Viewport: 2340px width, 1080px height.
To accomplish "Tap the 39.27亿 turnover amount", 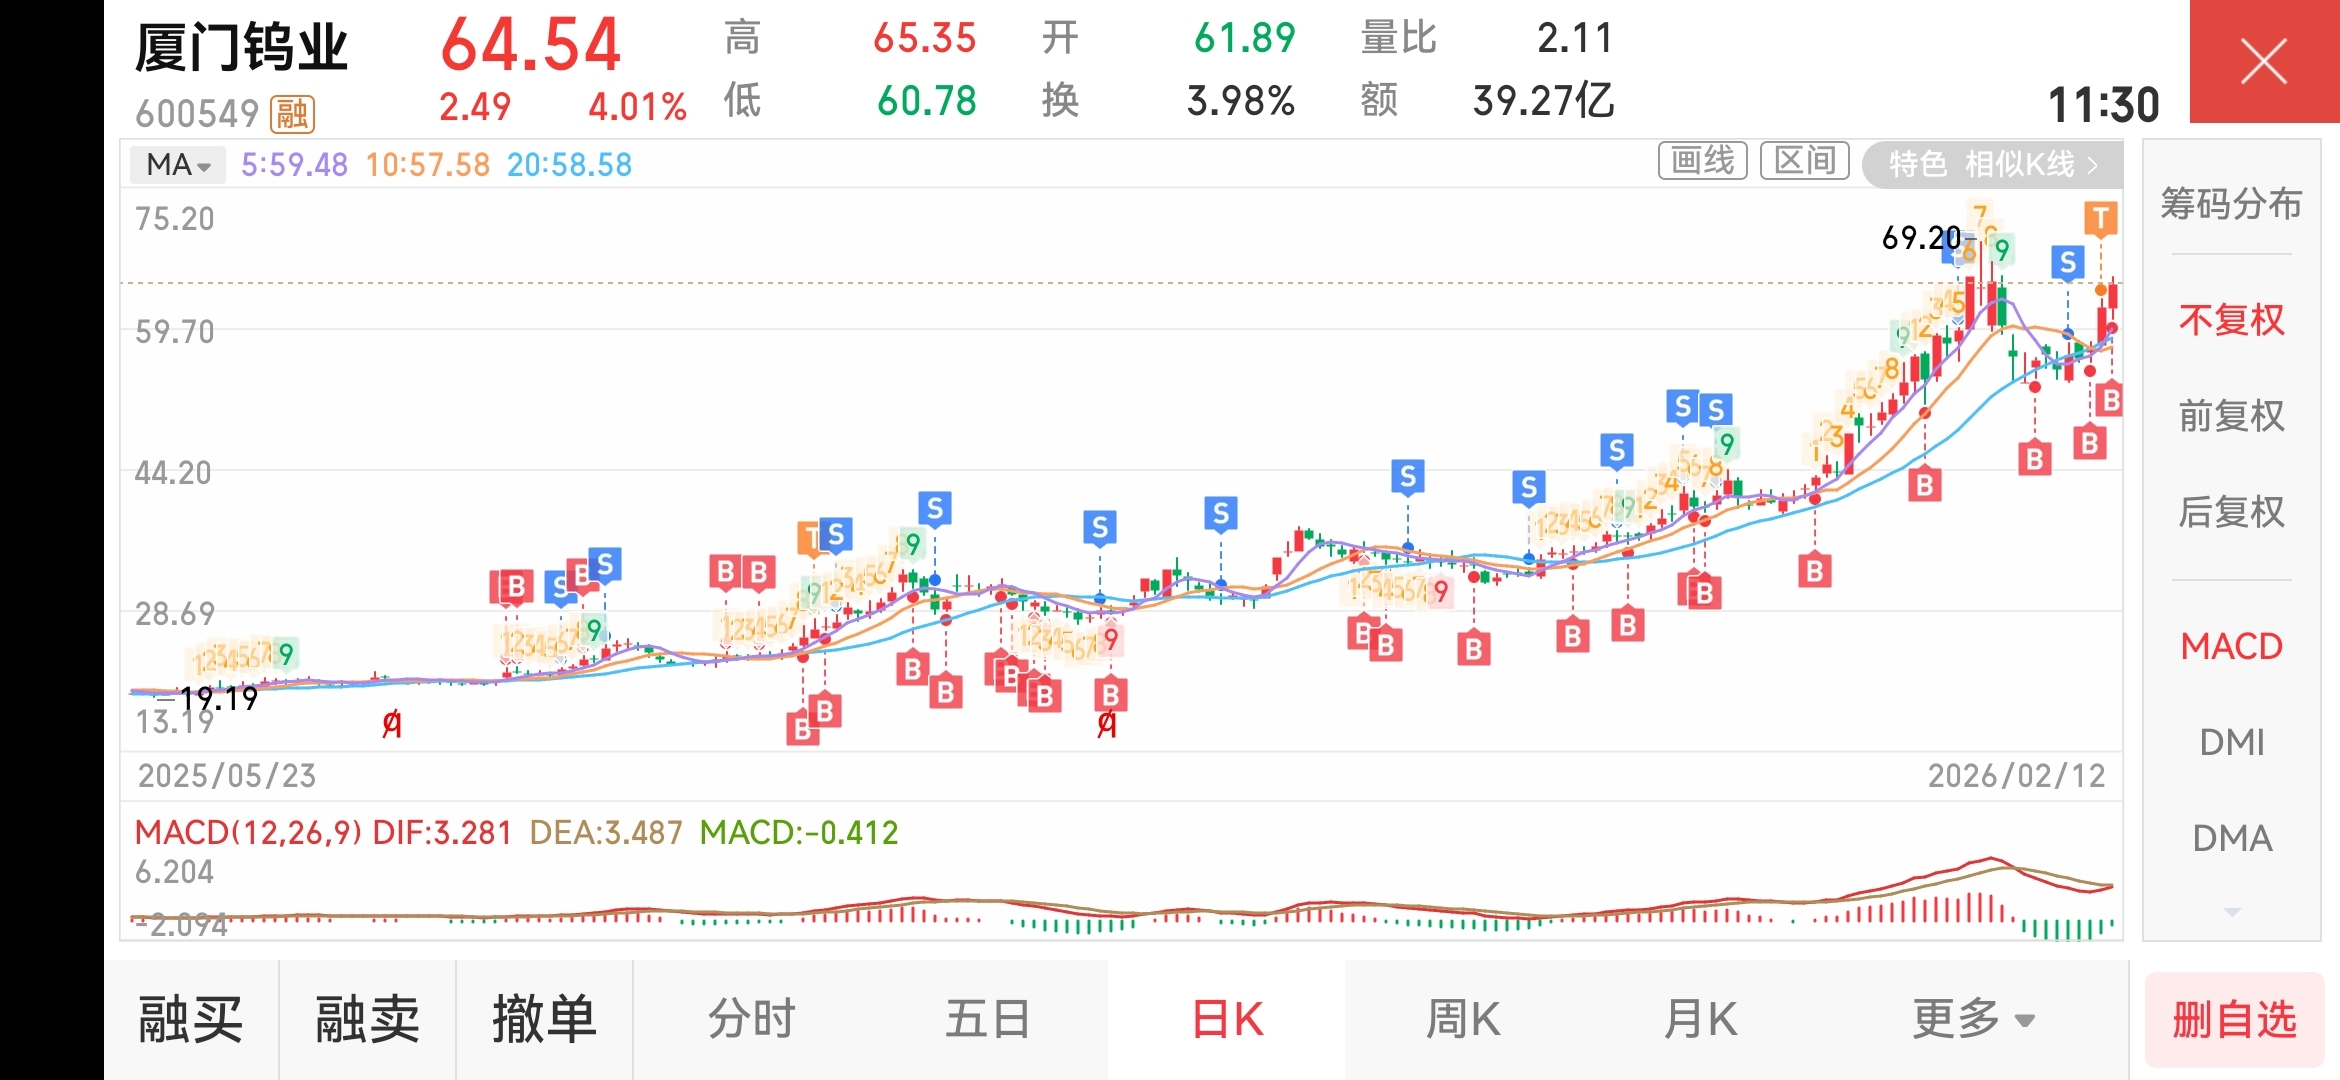I will (1544, 100).
